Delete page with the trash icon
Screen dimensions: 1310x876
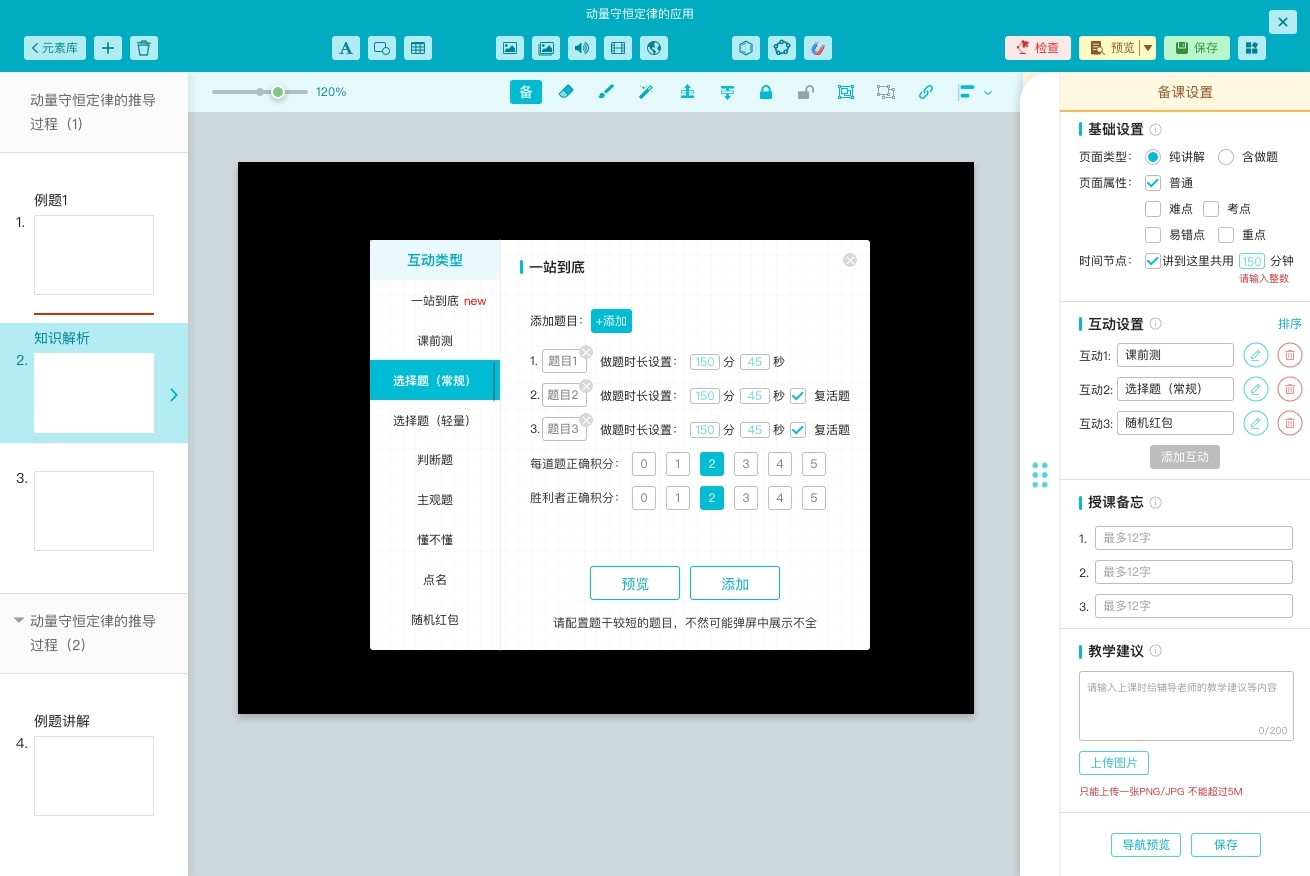tap(144, 48)
